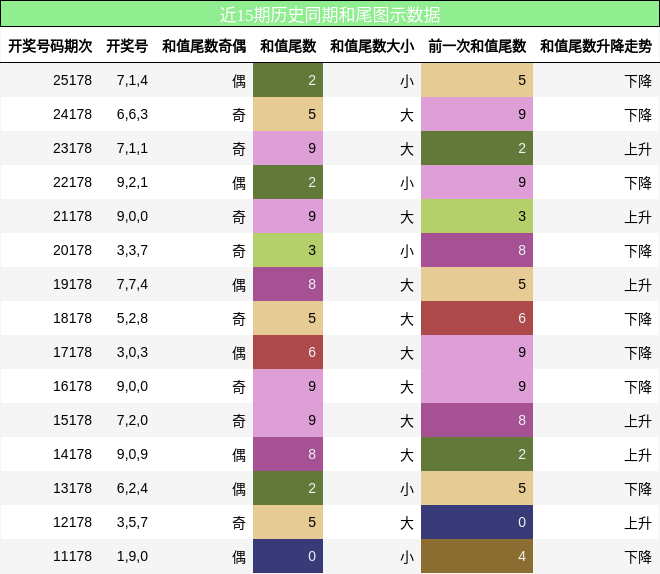The height and width of the screenshot is (574, 660).
Task: Click 下降 trend in row 11178
Action: click(638, 557)
